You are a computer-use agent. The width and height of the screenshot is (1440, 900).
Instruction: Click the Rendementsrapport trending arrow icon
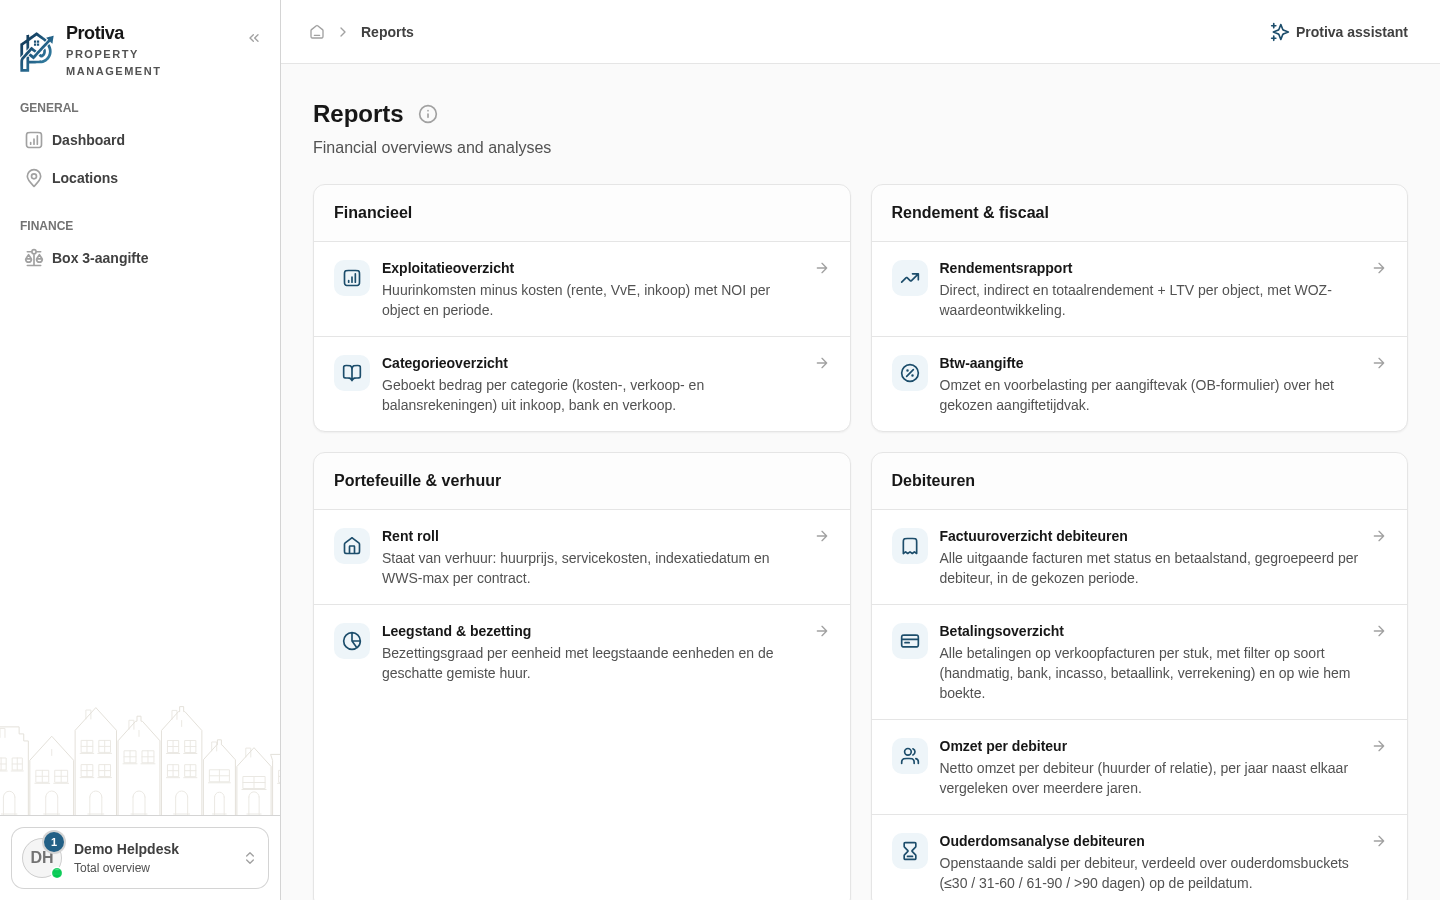click(x=910, y=278)
